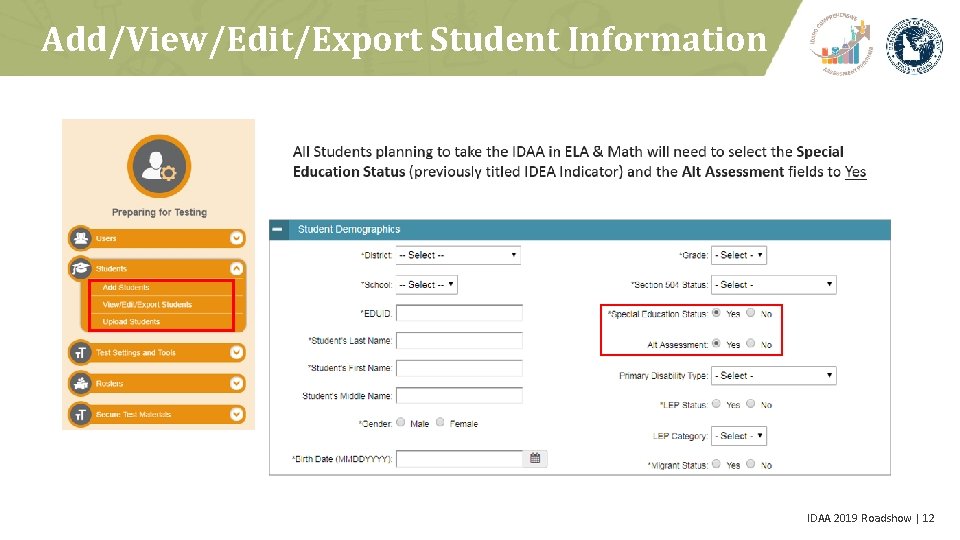The width and height of the screenshot is (960, 540).
Task: Open the LEP Category dropdown
Action: pyautogui.click(x=739, y=436)
